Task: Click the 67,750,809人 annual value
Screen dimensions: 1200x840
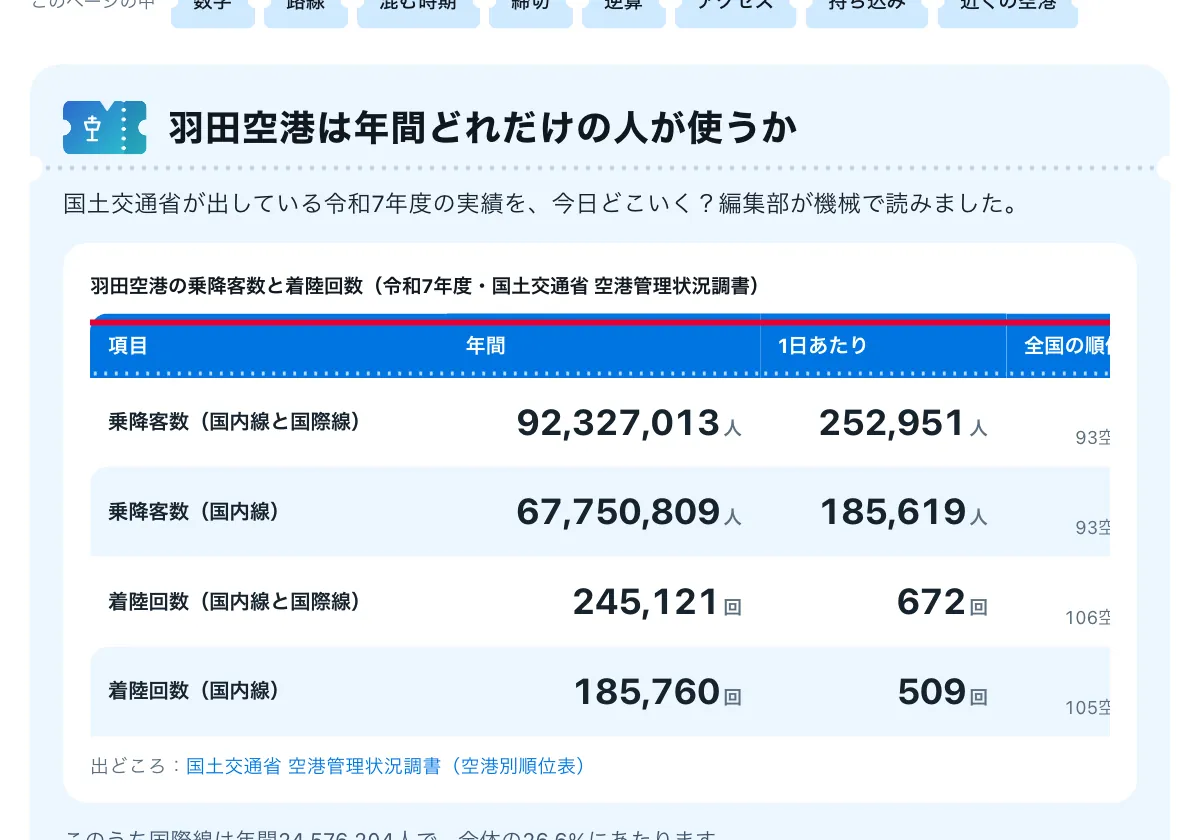Action: pos(629,512)
